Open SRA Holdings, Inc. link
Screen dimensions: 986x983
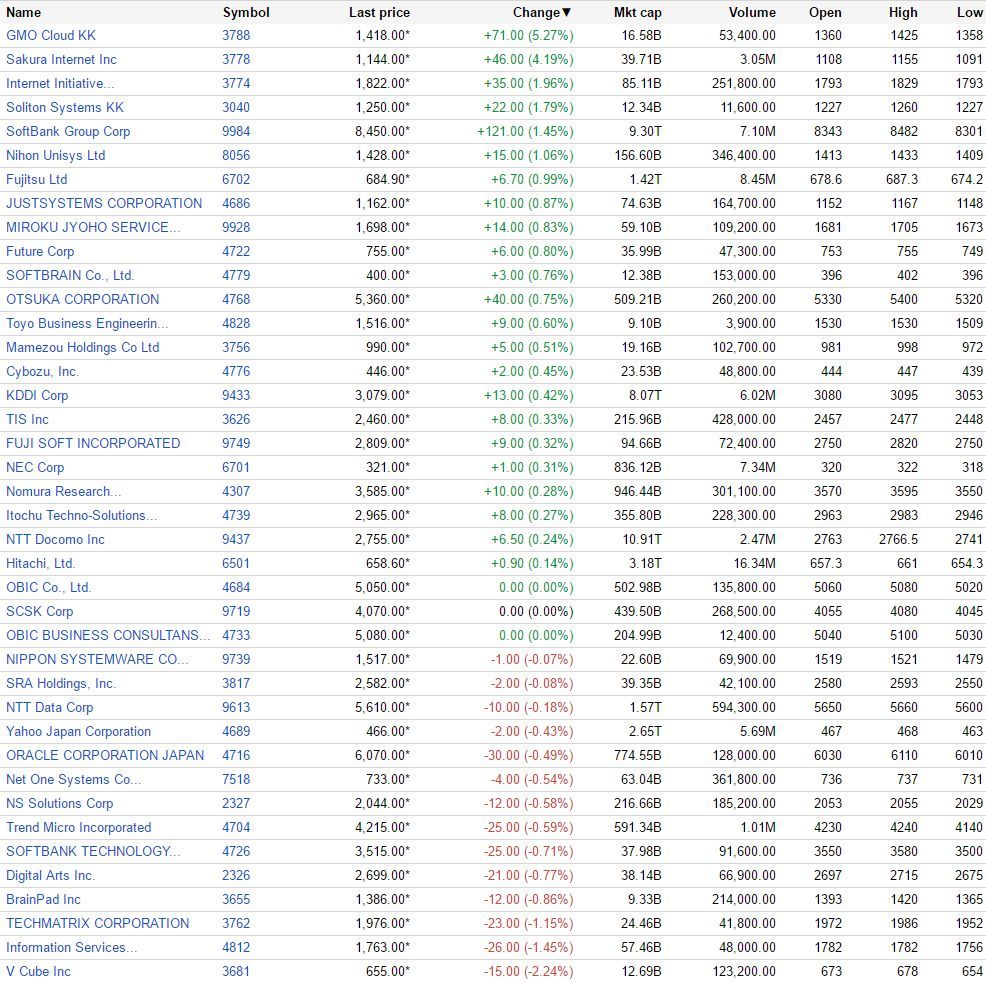coord(61,683)
